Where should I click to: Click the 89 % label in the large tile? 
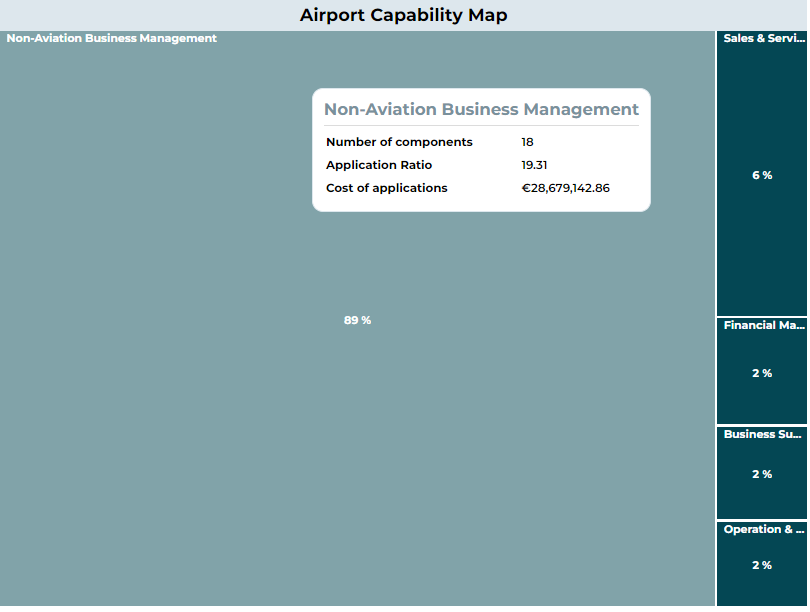(x=357, y=321)
